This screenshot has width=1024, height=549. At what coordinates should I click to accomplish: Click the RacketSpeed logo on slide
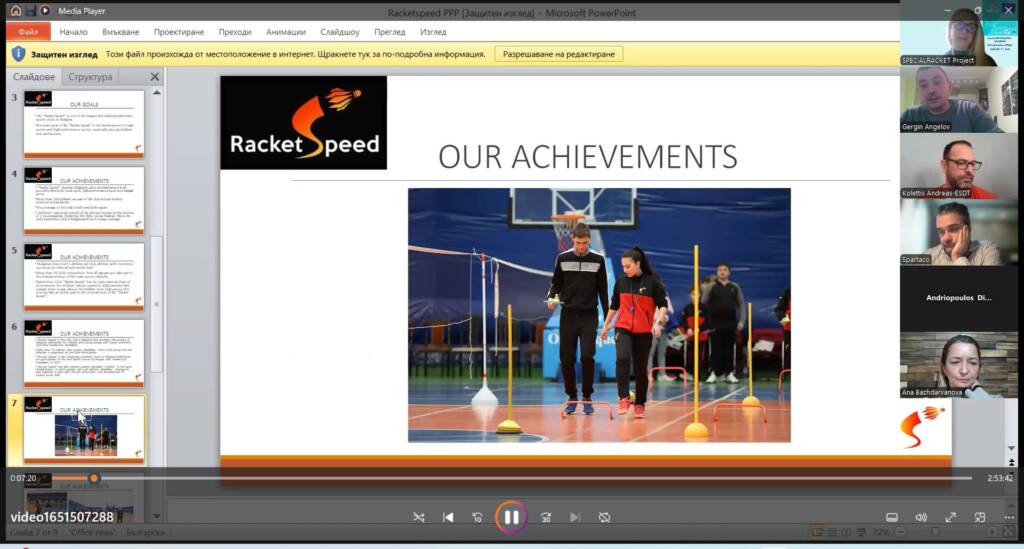pos(304,123)
